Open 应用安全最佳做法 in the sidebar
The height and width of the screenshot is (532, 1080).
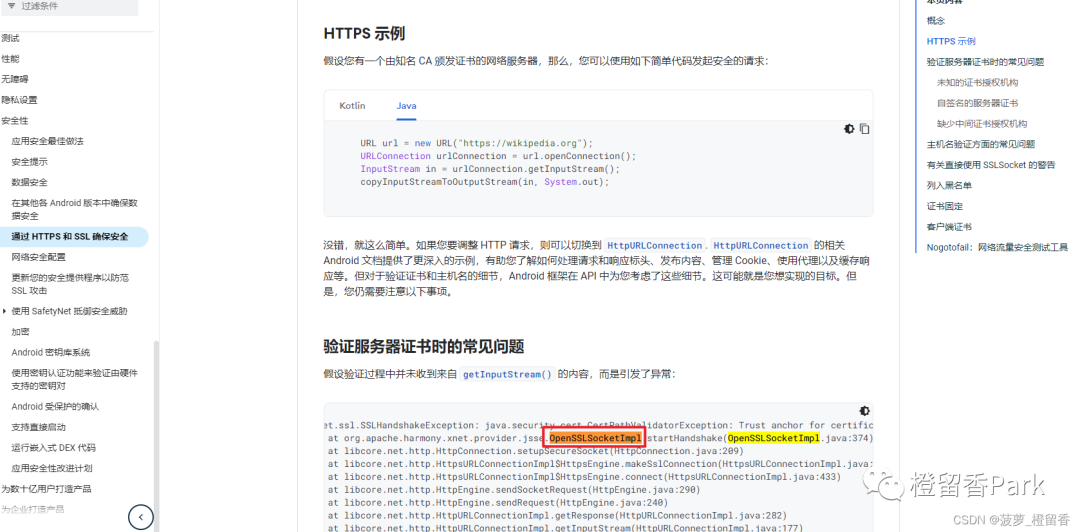tap(47, 141)
